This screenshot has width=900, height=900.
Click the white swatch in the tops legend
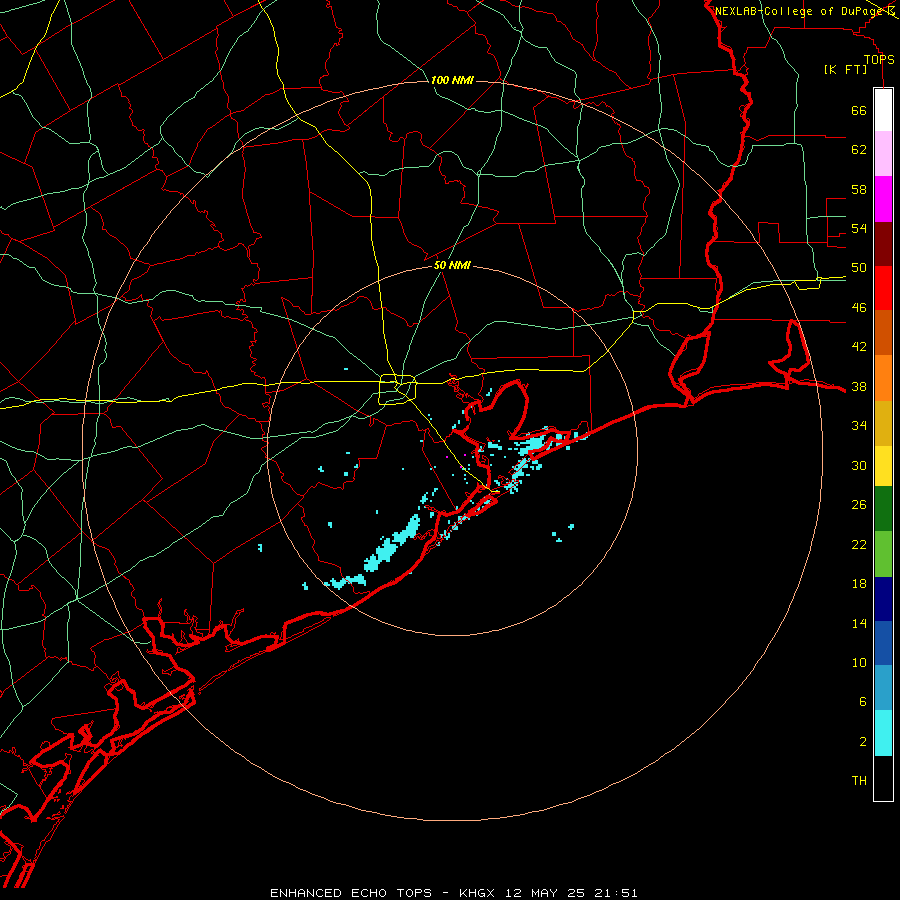coord(883,110)
